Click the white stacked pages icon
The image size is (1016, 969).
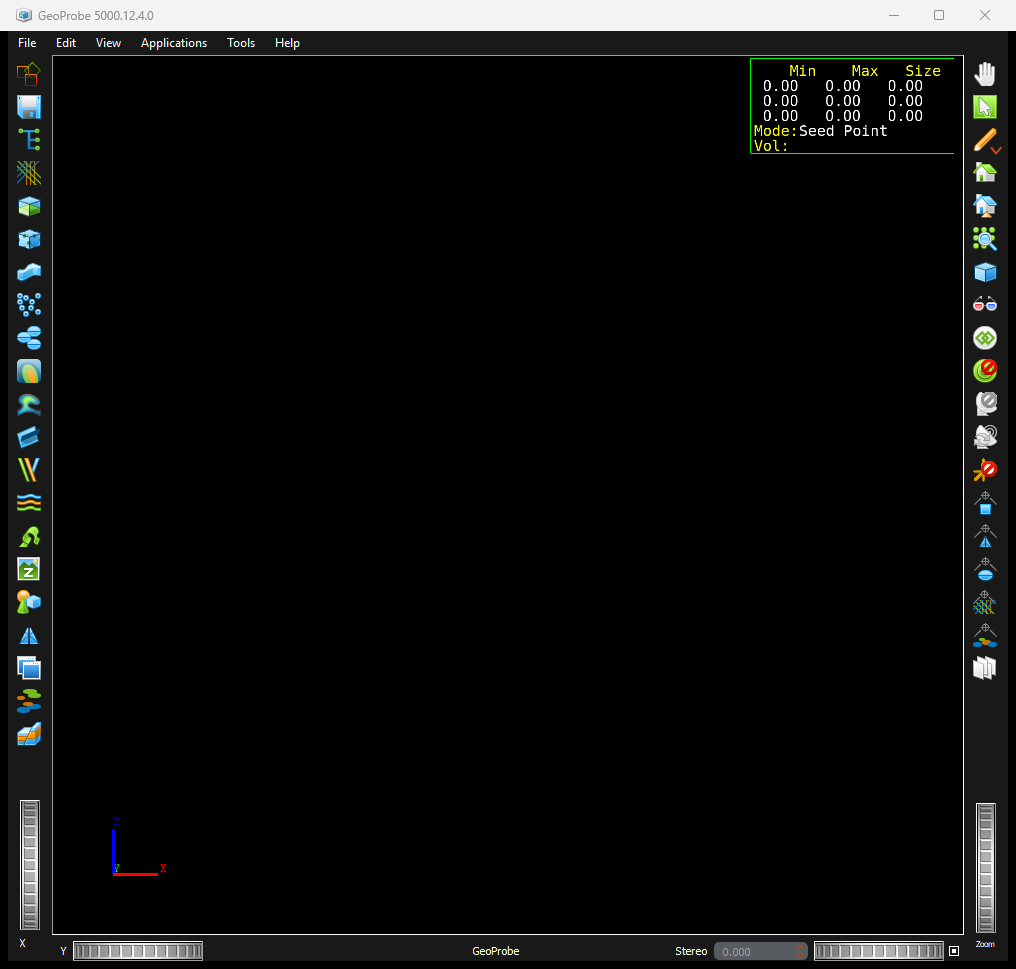click(985, 668)
